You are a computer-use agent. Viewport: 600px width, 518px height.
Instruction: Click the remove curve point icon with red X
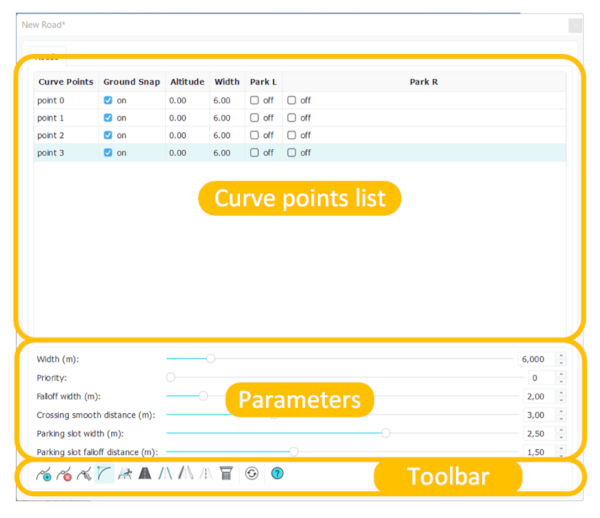tap(64, 474)
